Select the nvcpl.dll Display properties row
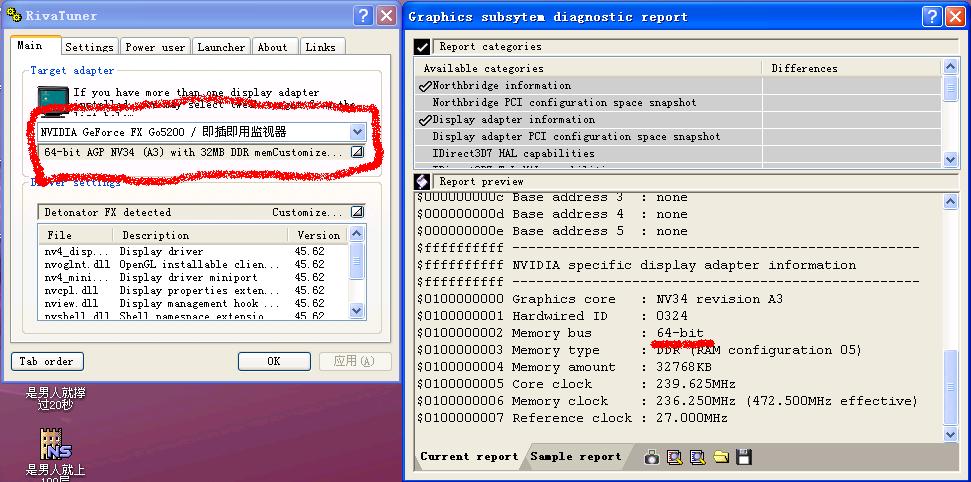This screenshot has width=971, height=482. (x=193, y=291)
